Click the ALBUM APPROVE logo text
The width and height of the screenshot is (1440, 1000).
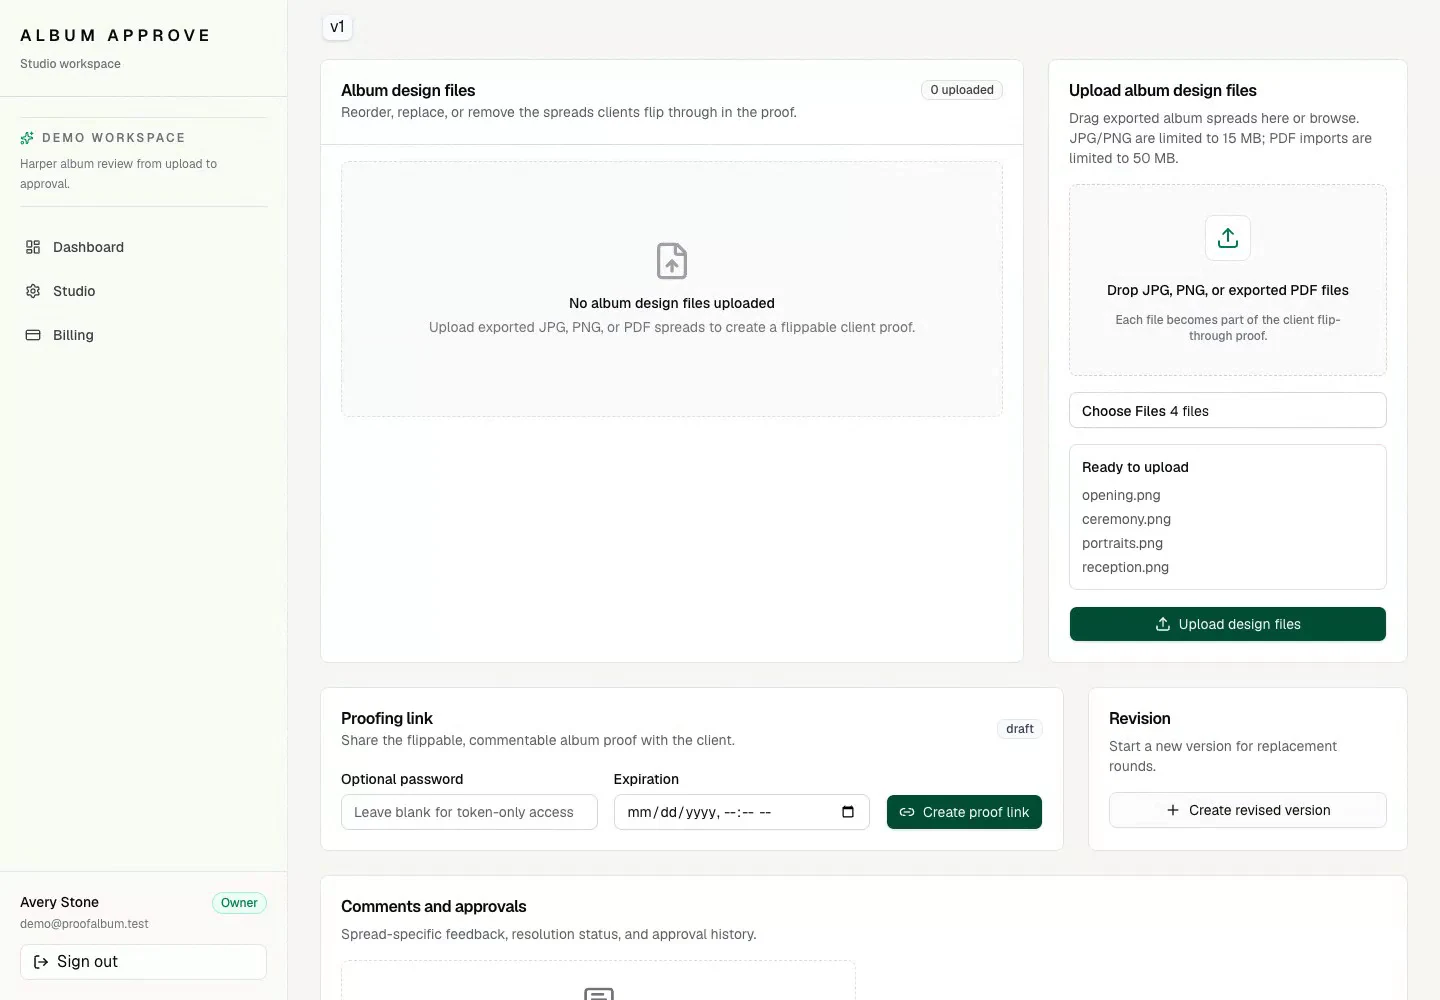[115, 35]
